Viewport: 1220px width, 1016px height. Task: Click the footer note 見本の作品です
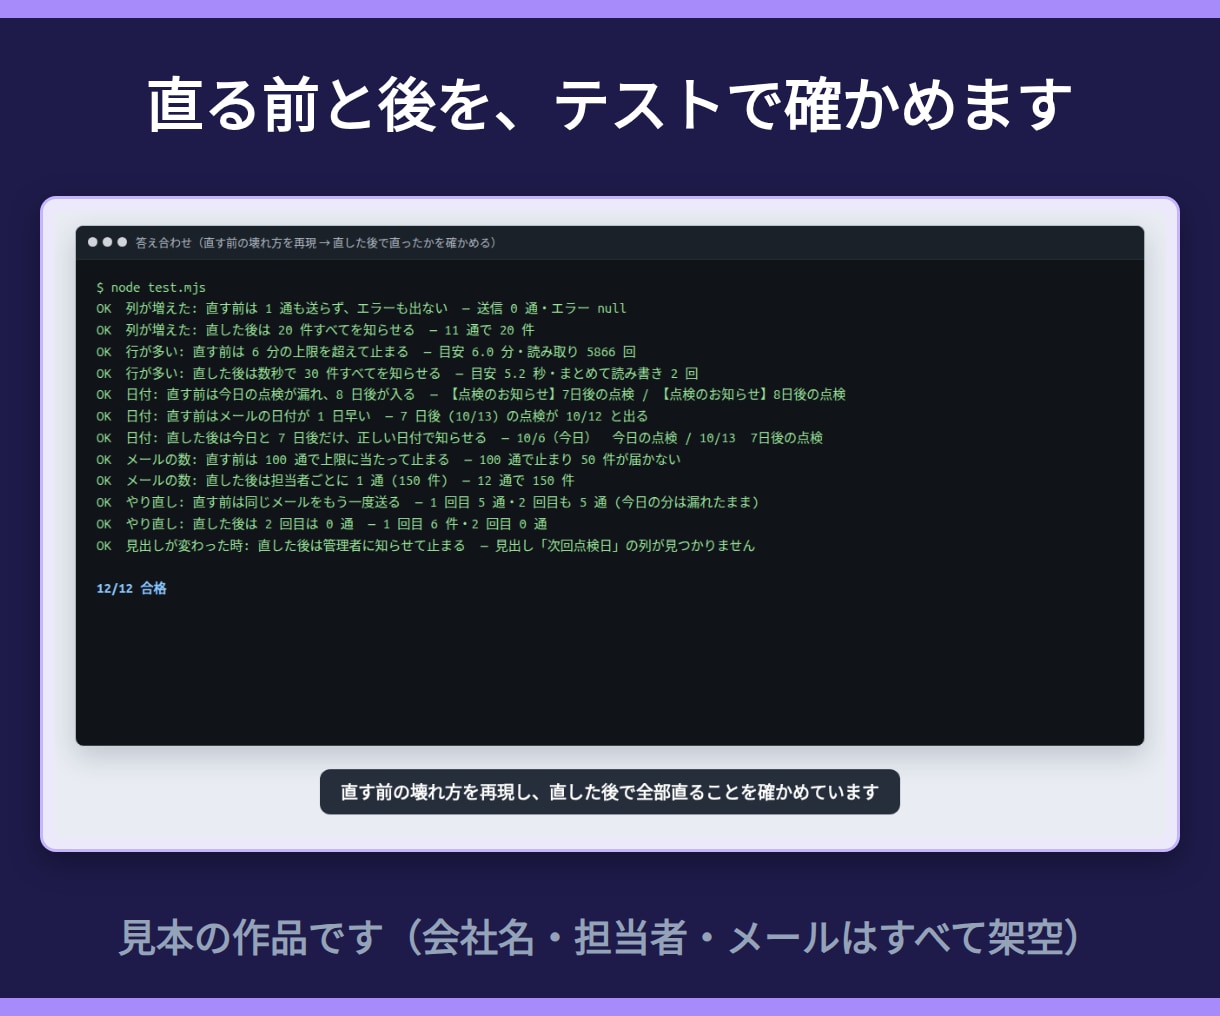(600, 938)
